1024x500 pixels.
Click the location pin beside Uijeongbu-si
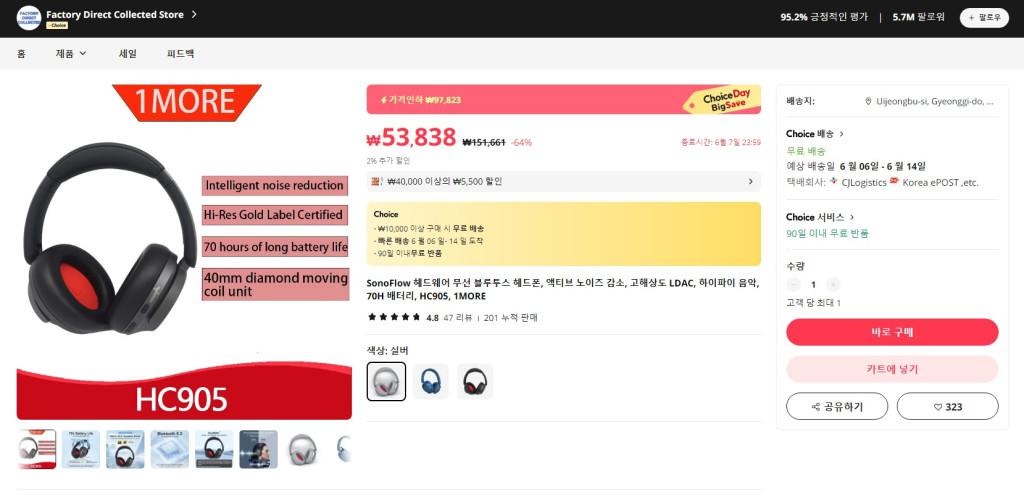[868, 101]
